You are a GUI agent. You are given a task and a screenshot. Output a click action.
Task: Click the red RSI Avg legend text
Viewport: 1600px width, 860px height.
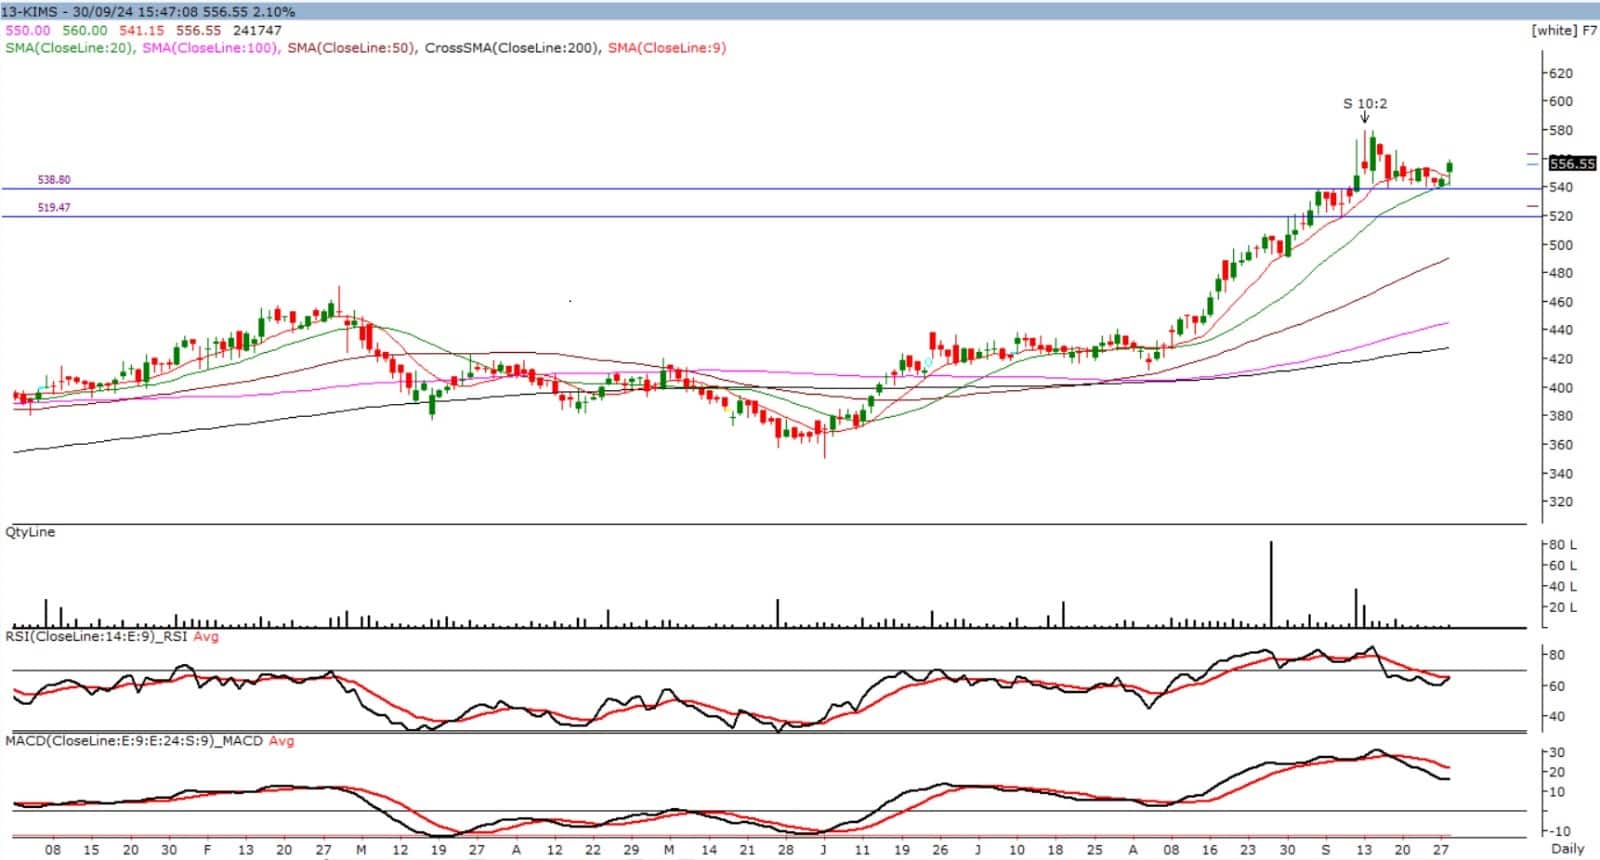206,636
